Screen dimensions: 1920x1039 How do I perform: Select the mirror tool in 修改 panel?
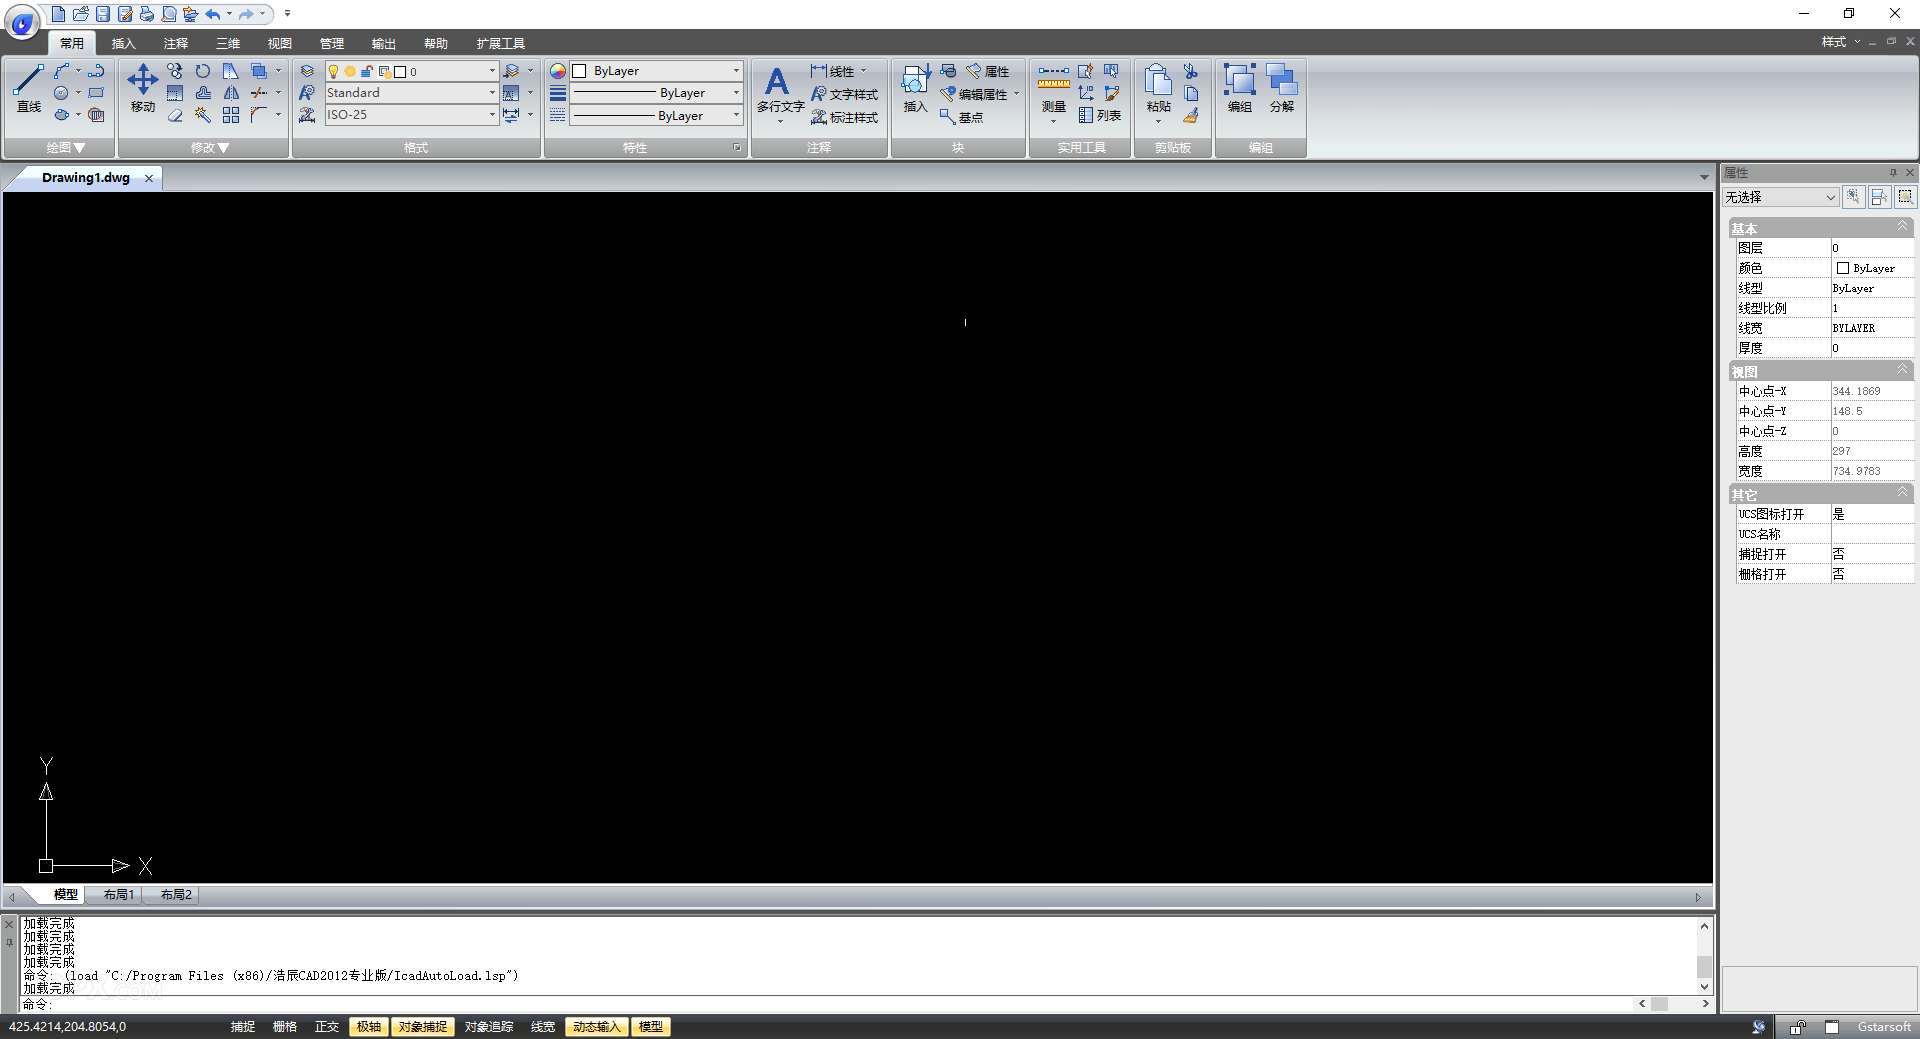coord(230,91)
